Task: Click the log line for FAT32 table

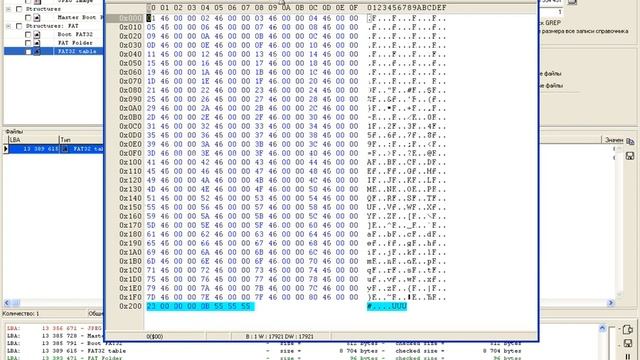Action: pyautogui.click(x=66, y=351)
